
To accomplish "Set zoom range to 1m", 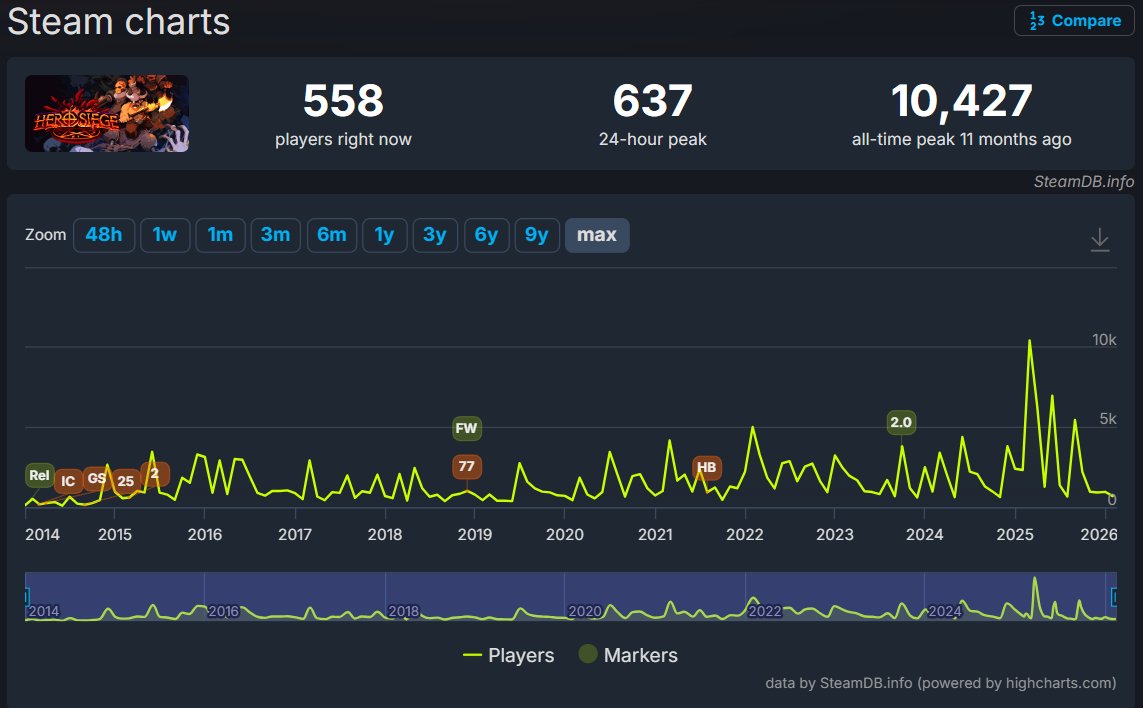I will click(x=220, y=235).
